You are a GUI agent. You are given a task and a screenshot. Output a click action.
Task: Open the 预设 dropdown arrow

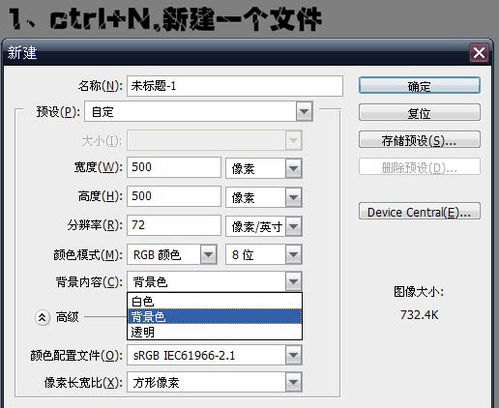coord(304,111)
